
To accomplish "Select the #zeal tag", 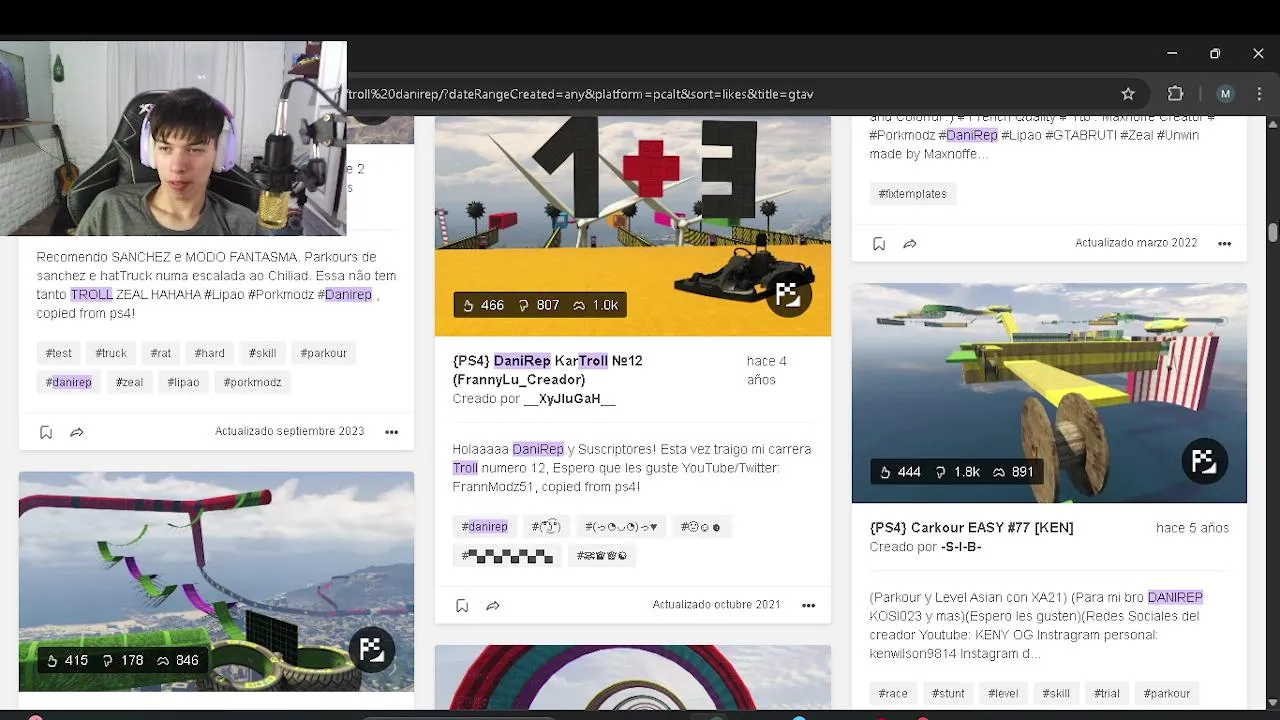I will point(129,382).
